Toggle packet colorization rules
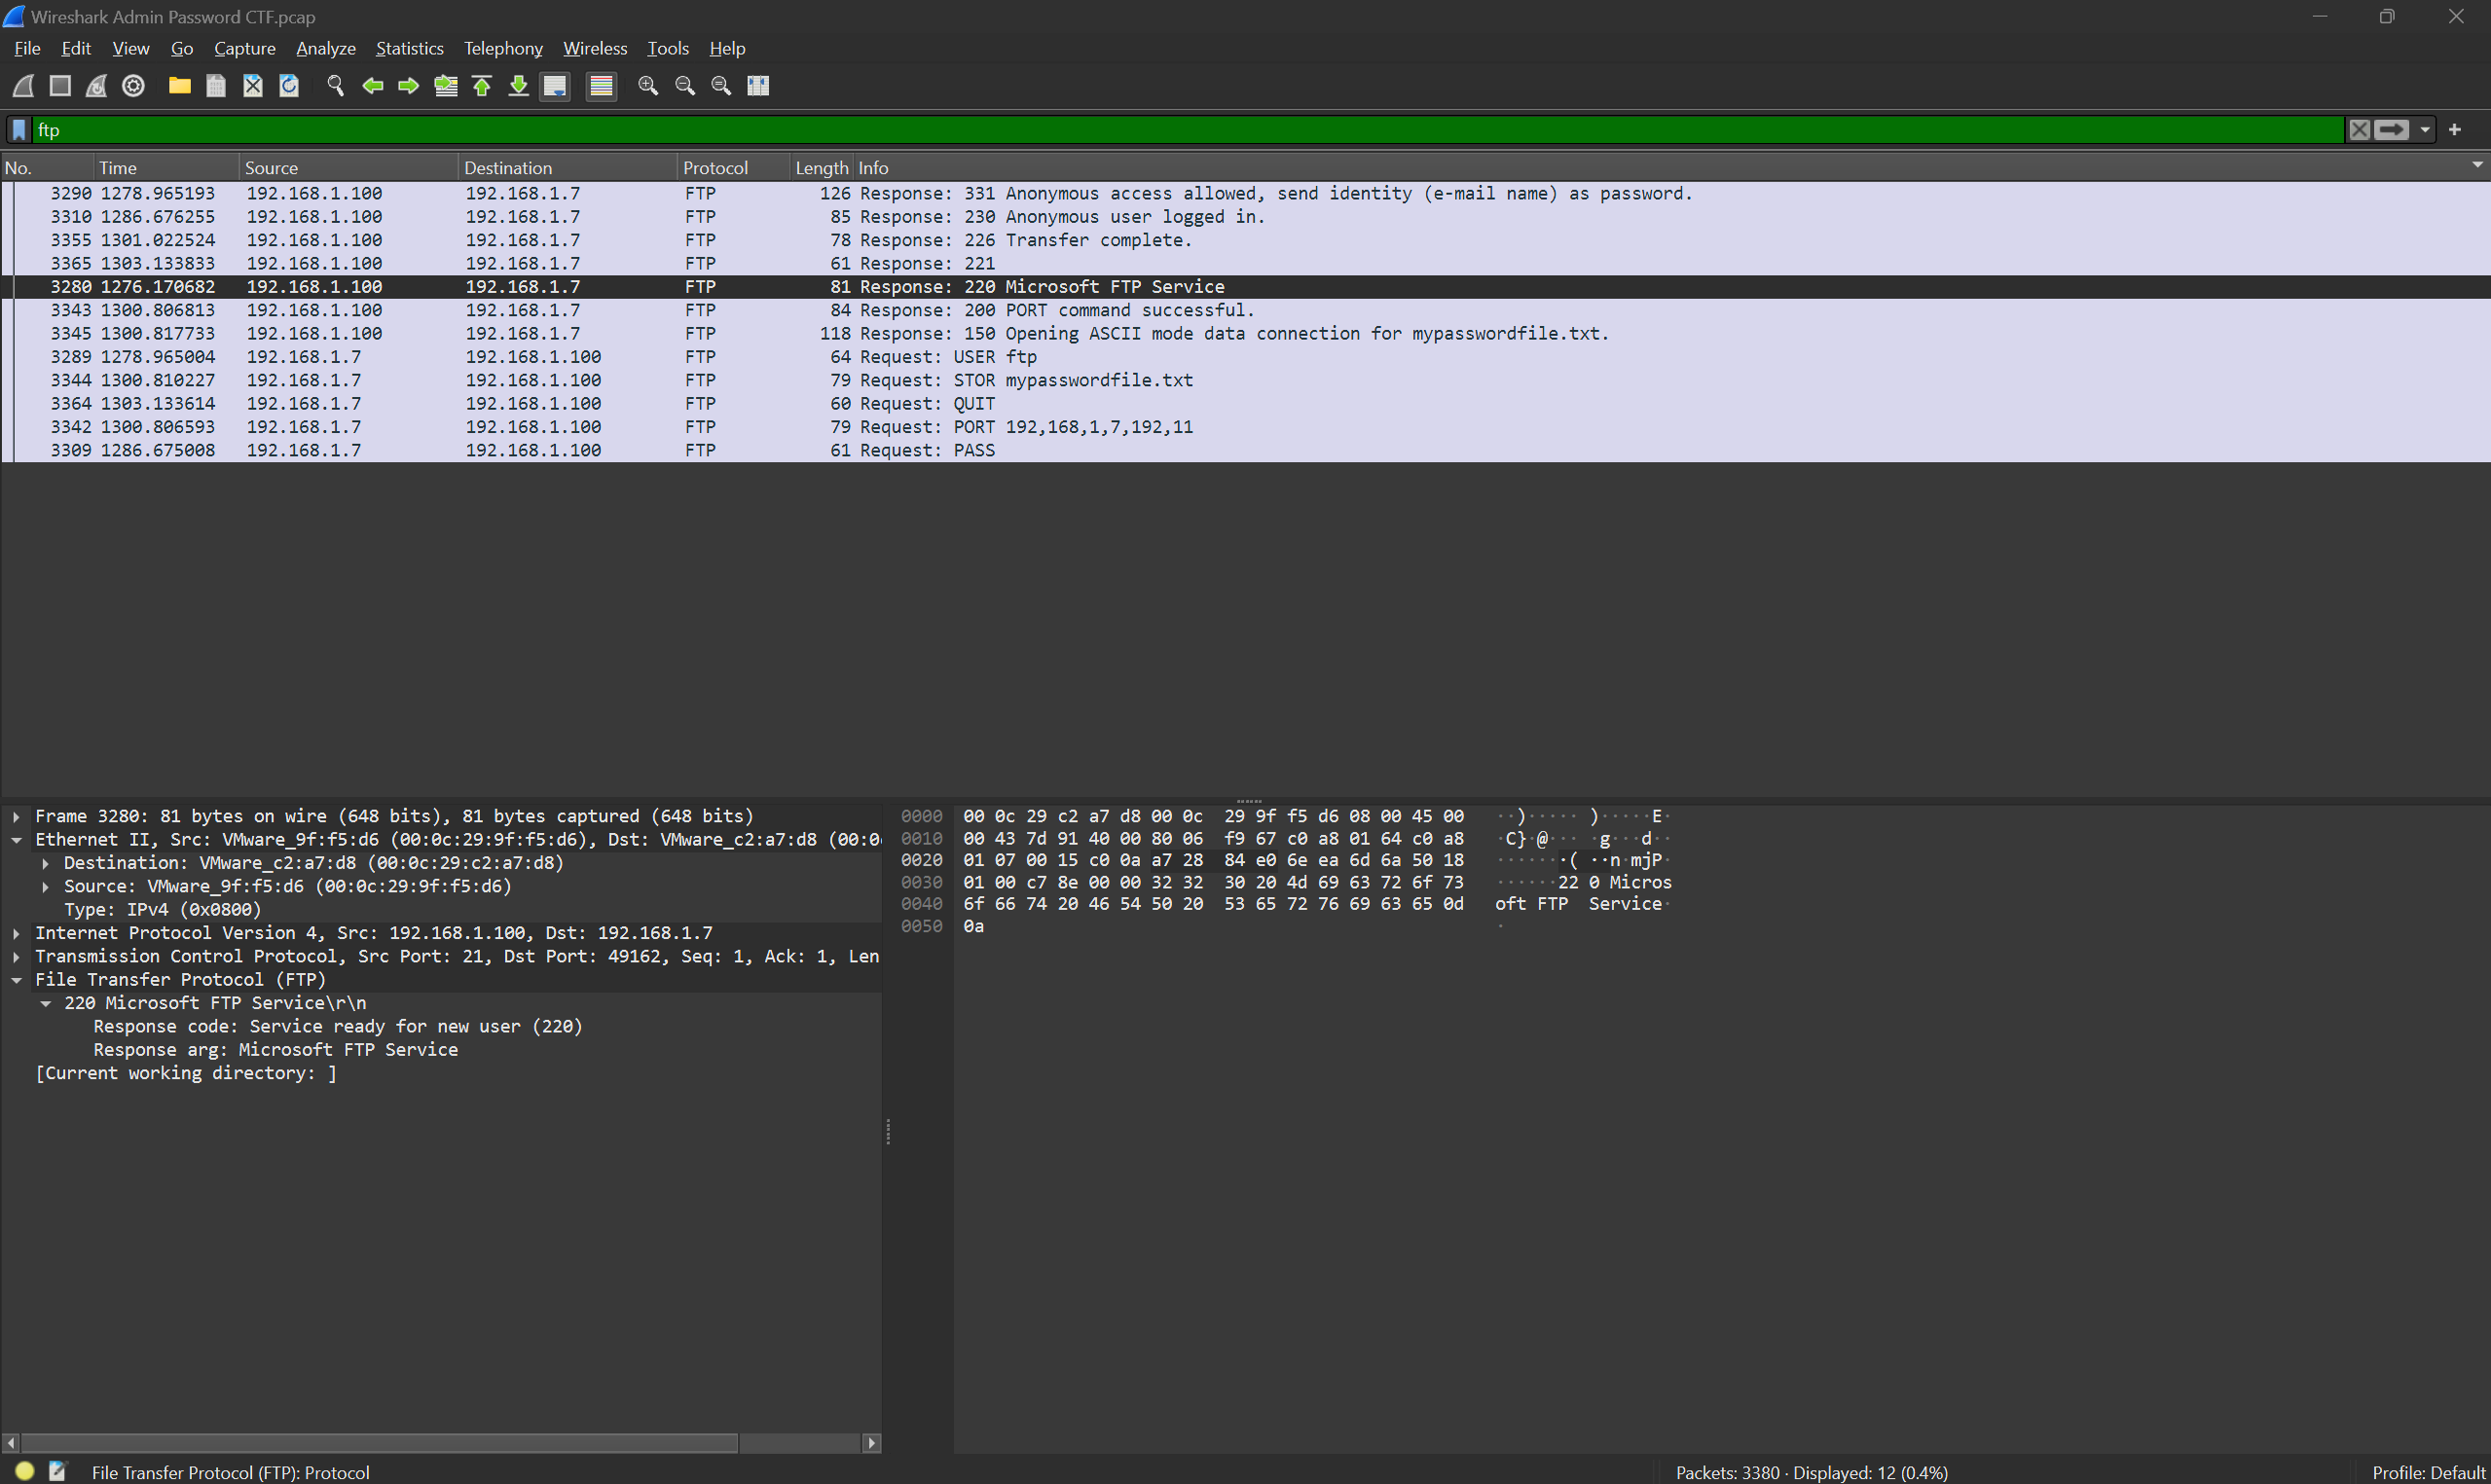The width and height of the screenshot is (2491, 1484). 601,86
